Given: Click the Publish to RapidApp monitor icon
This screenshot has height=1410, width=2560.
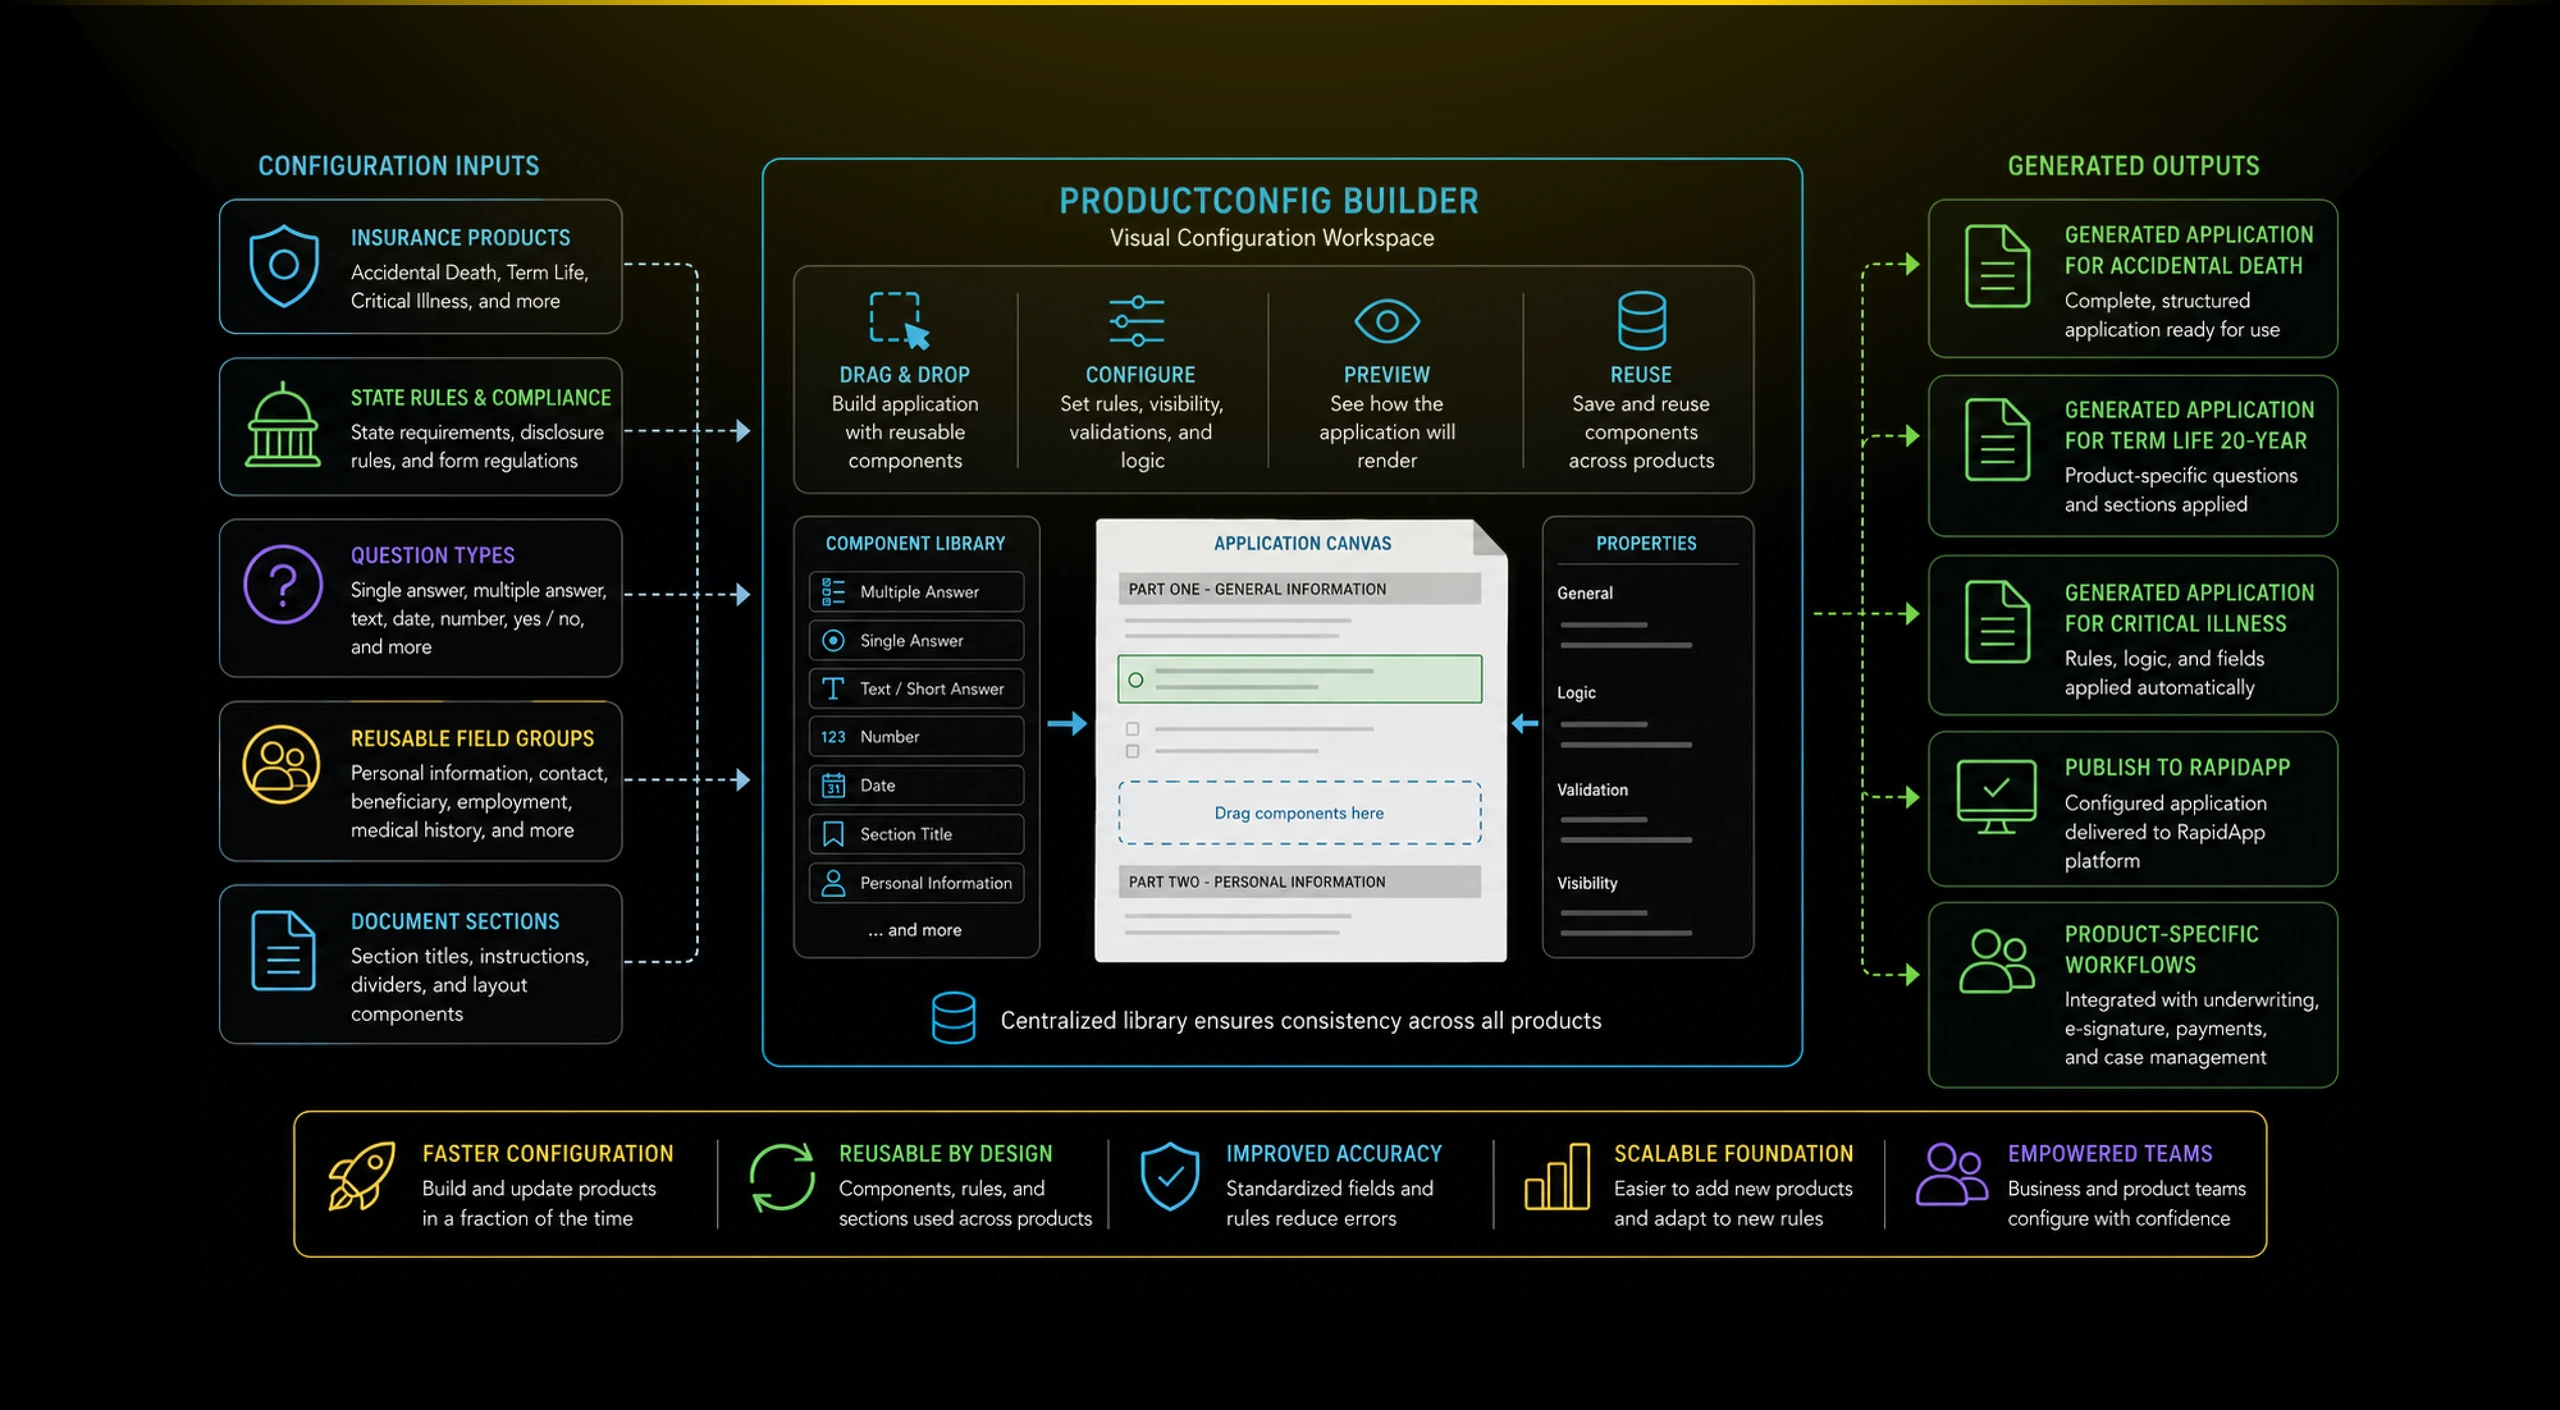Looking at the screenshot, I should click(x=1996, y=797).
